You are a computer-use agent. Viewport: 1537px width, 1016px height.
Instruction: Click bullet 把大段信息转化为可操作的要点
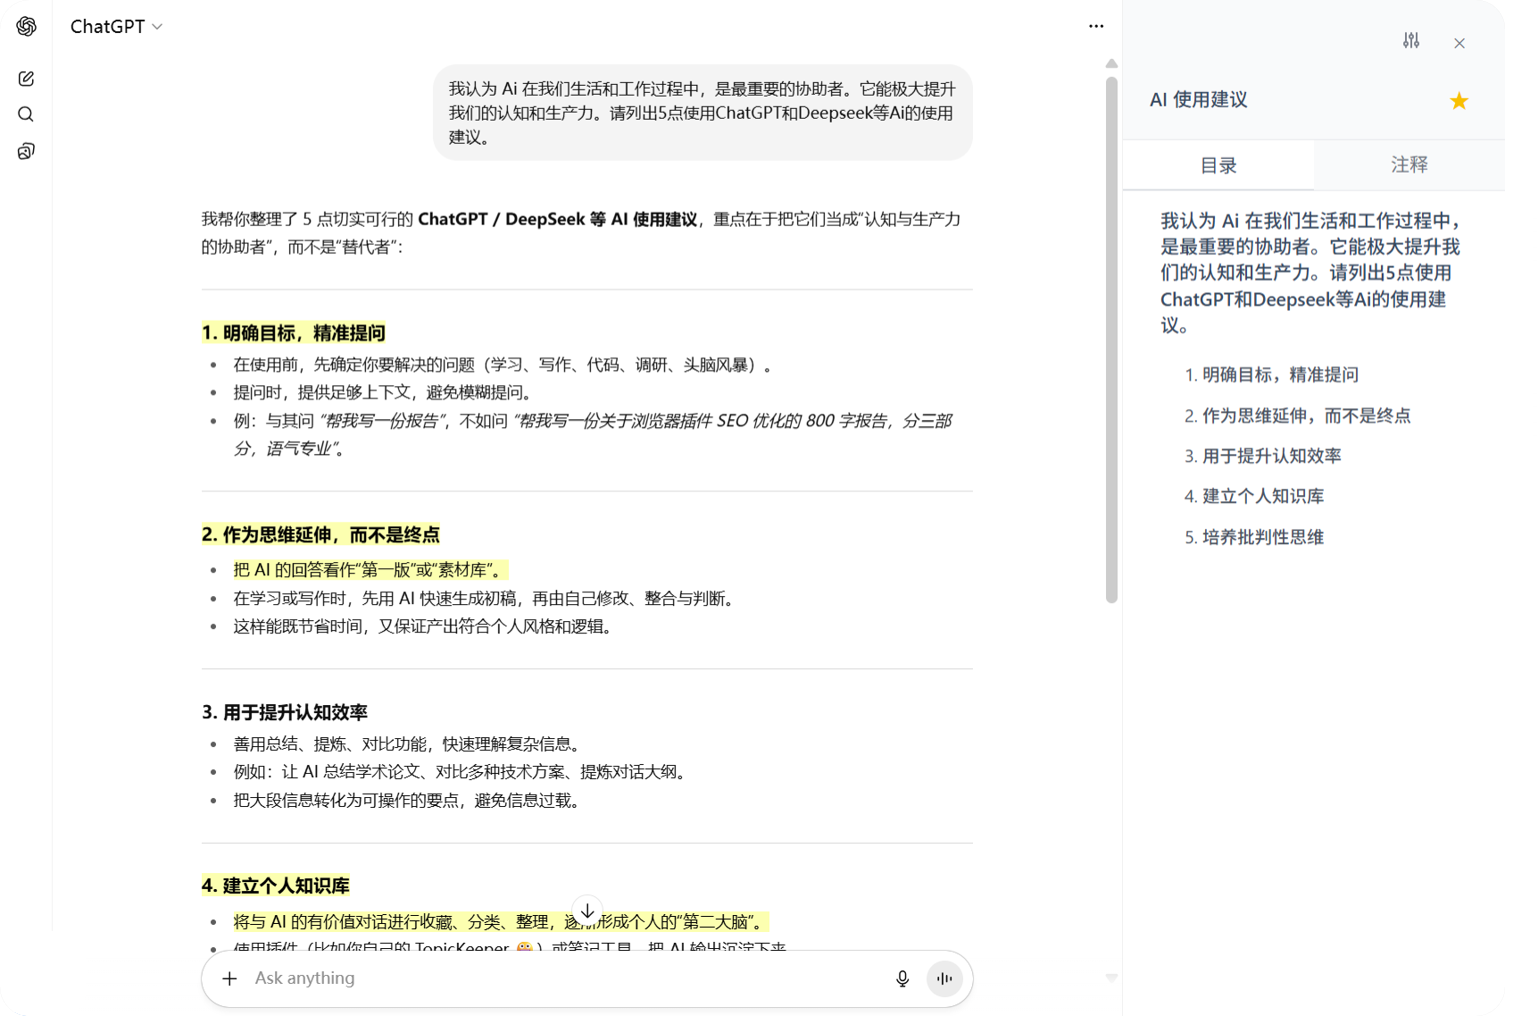409,801
